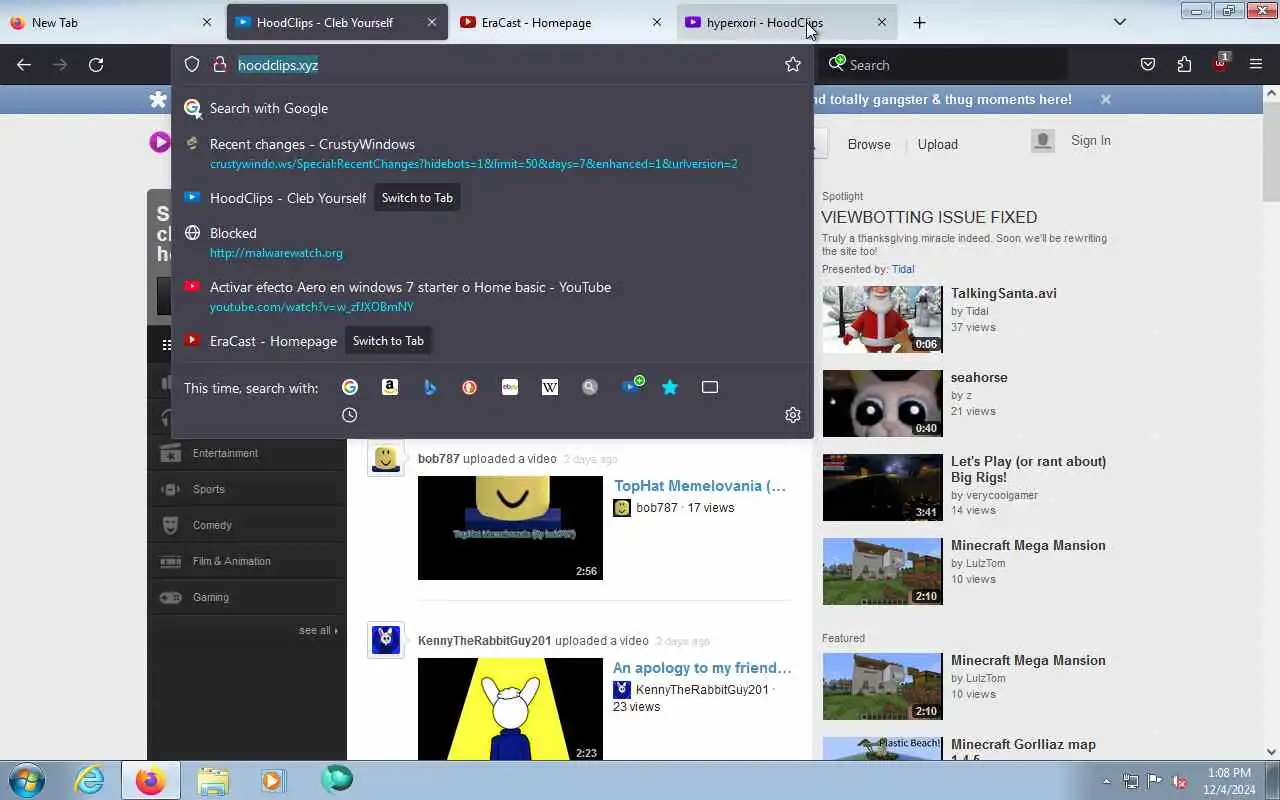Open TopHat Memelovania video title link
1280x800 pixels.
pyautogui.click(x=700, y=486)
